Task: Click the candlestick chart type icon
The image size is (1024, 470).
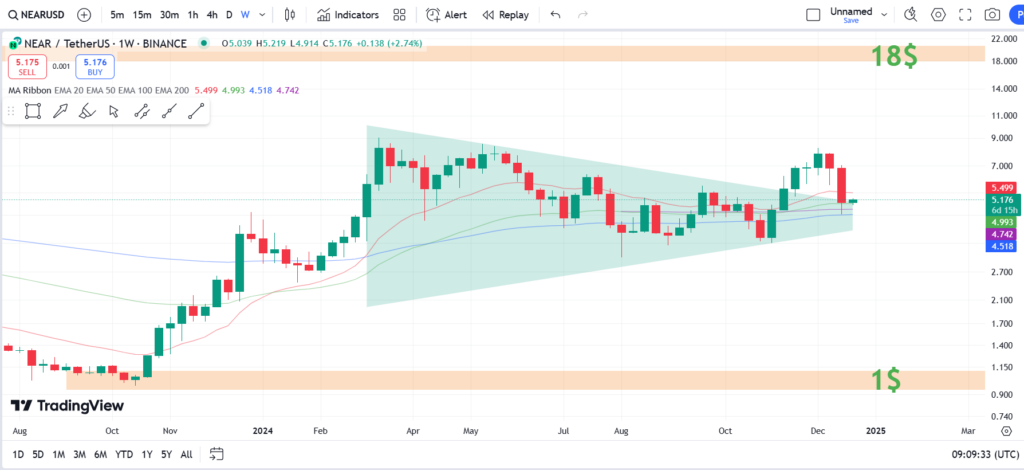Action: coord(290,15)
